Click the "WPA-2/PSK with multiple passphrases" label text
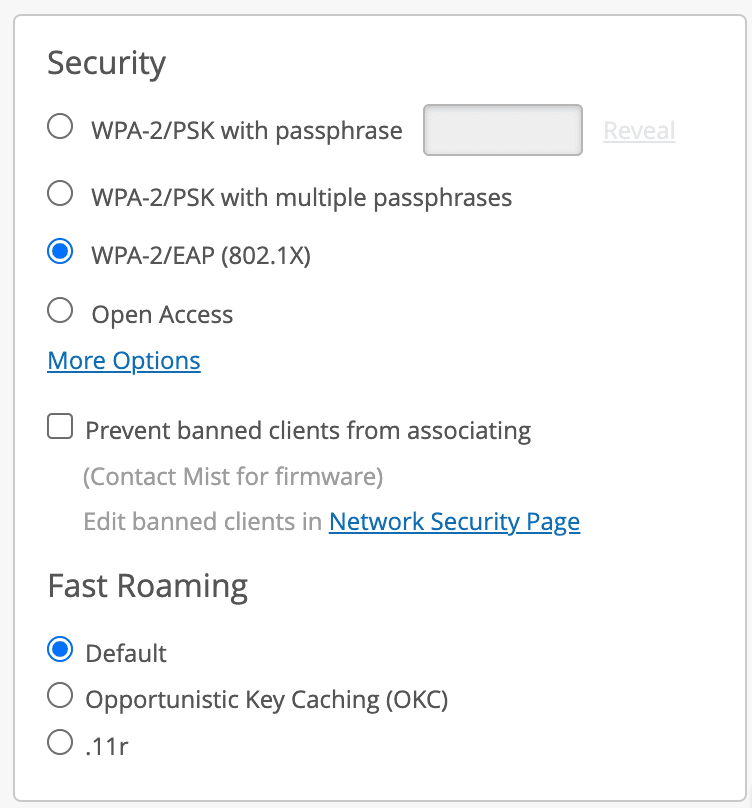Viewport: 752px width, 808px height. [x=301, y=197]
